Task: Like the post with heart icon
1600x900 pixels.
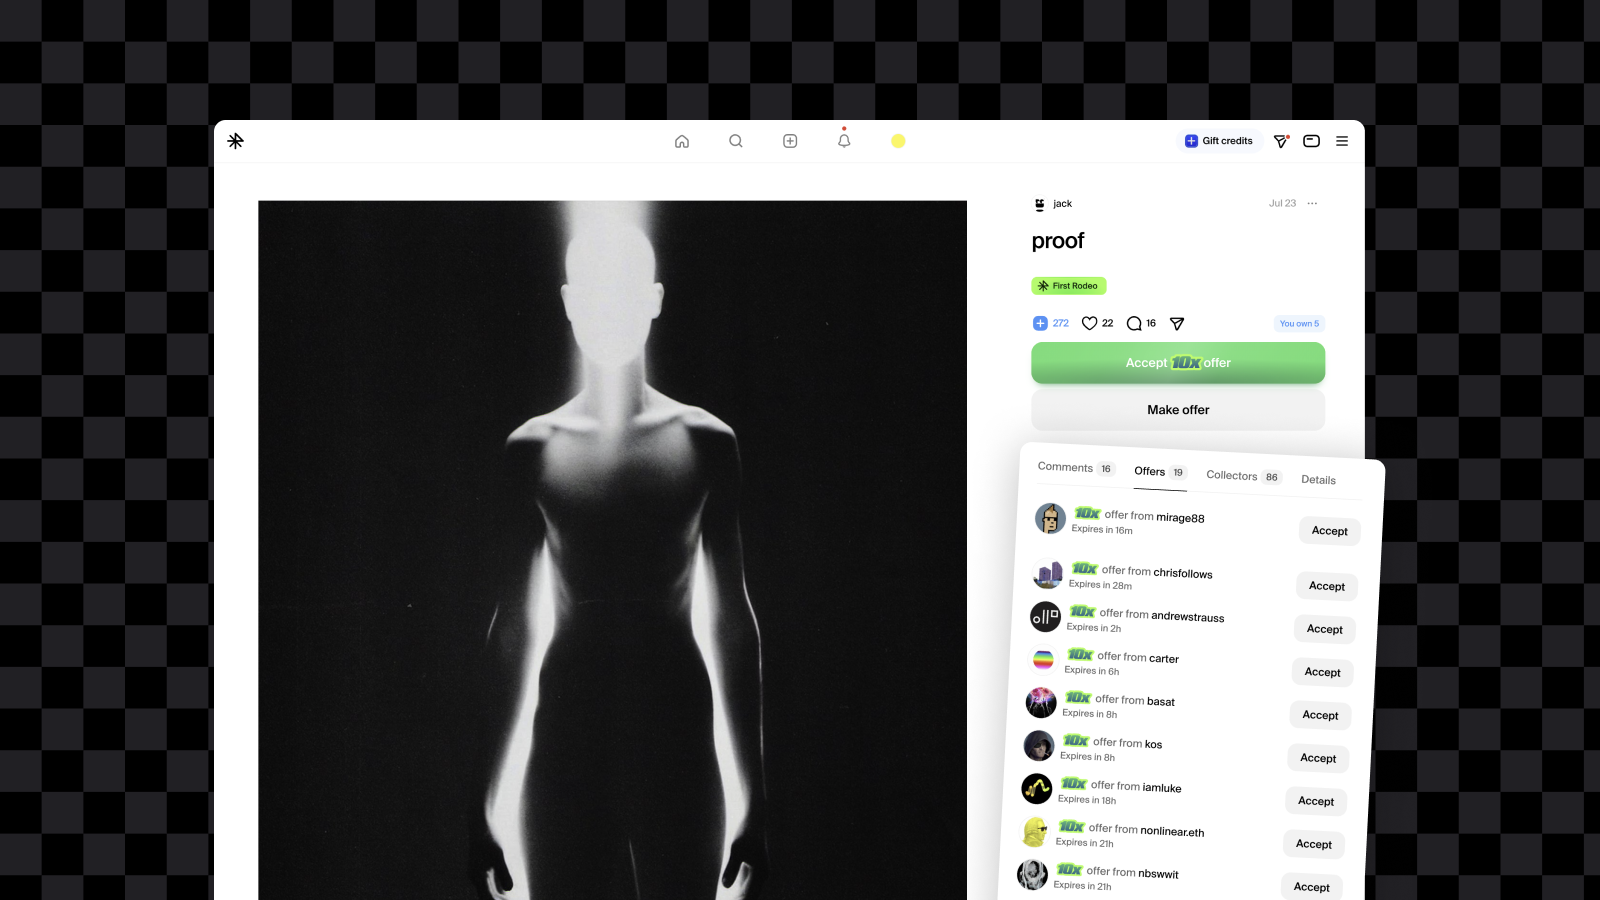Action: tap(1089, 323)
